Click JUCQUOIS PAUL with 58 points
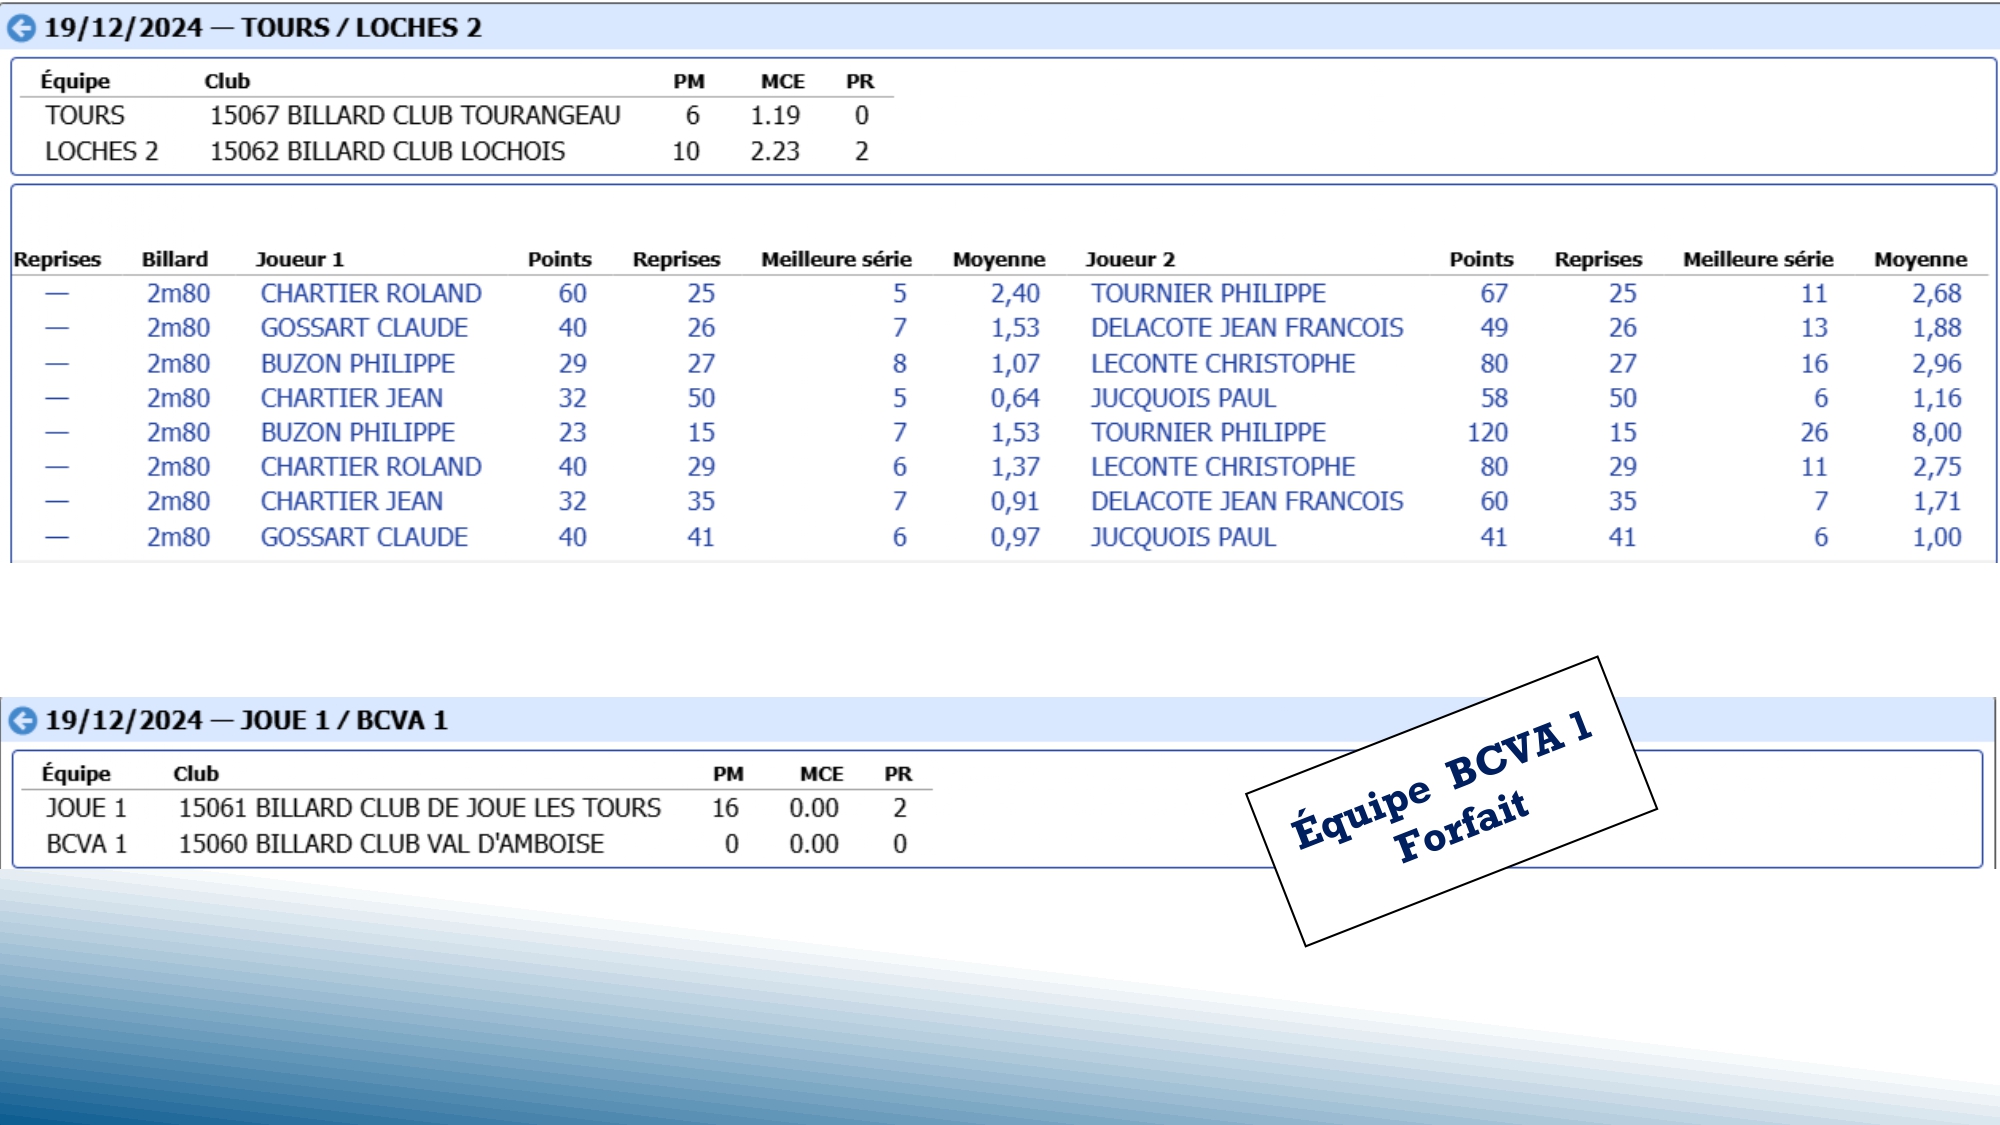 tap(1183, 398)
